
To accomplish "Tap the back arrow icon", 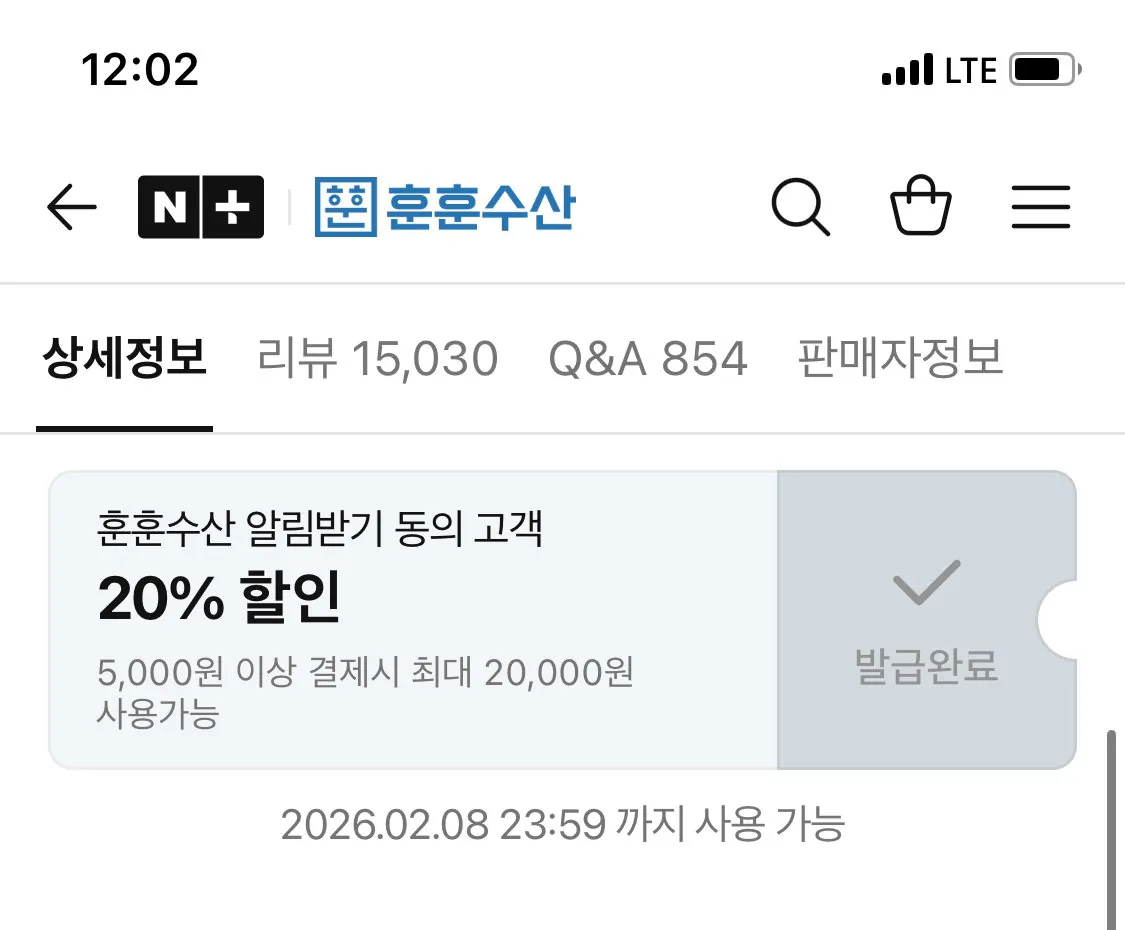I will [x=71, y=208].
